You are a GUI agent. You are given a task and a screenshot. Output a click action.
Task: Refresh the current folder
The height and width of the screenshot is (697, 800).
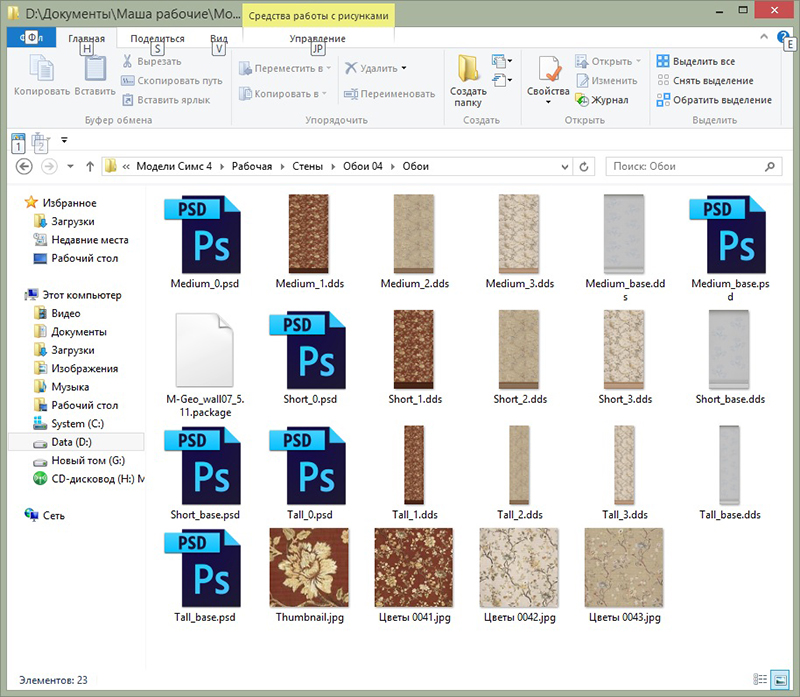click(x=584, y=167)
